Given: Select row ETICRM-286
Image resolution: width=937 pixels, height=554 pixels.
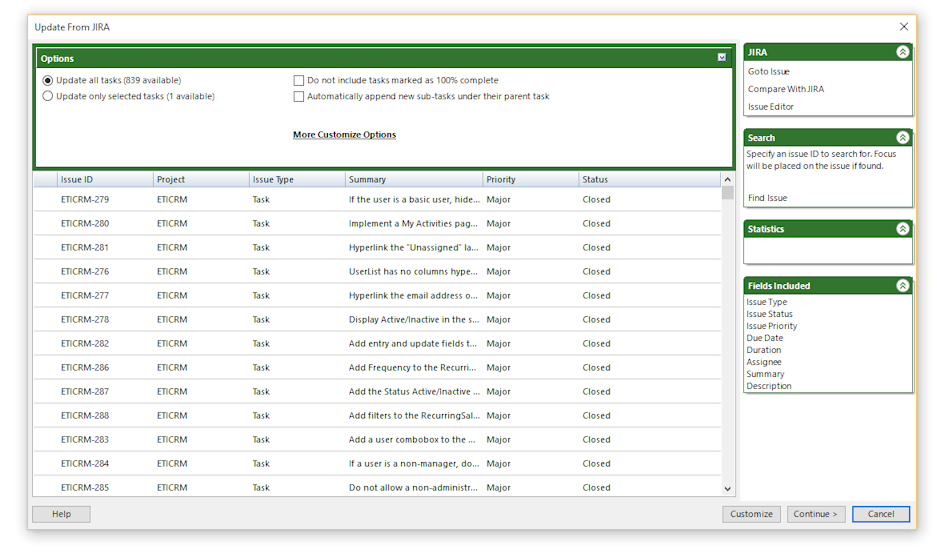Looking at the screenshot, I should click(377, 368).
